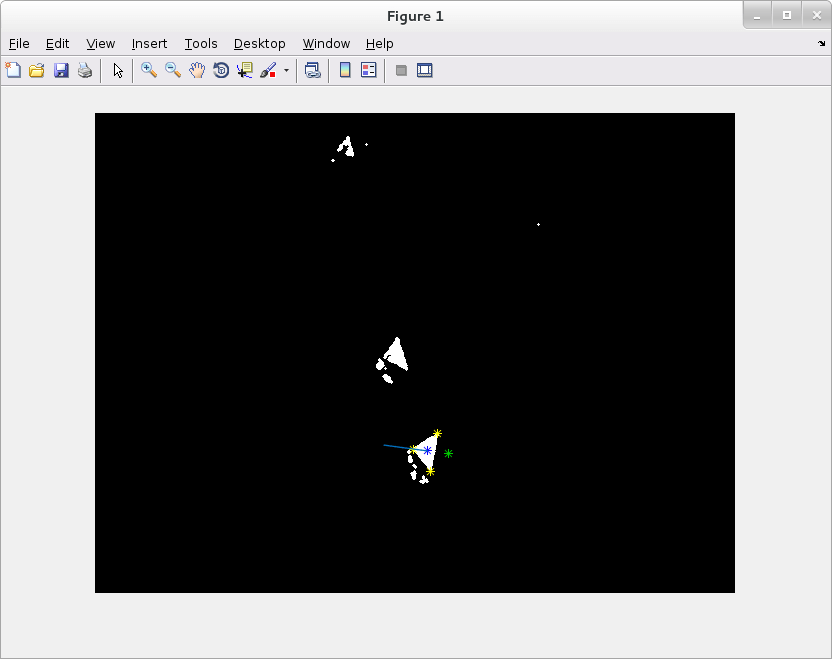Screen dimensions: 832x659
Task: Print the figure using the printer icon
Action: (x=85, y=70)
